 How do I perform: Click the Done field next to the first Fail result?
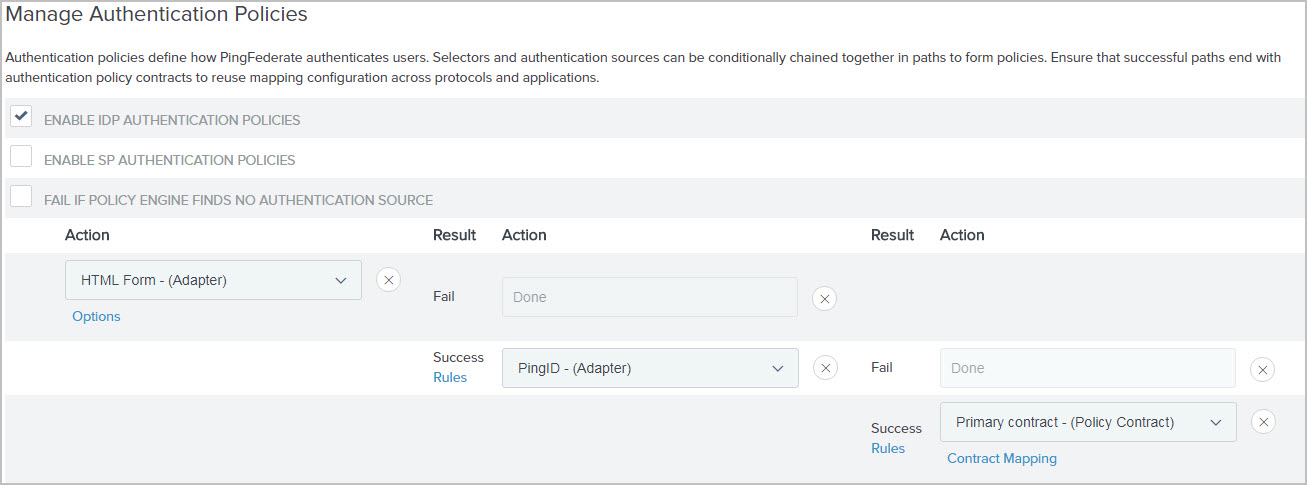(650, 297)
